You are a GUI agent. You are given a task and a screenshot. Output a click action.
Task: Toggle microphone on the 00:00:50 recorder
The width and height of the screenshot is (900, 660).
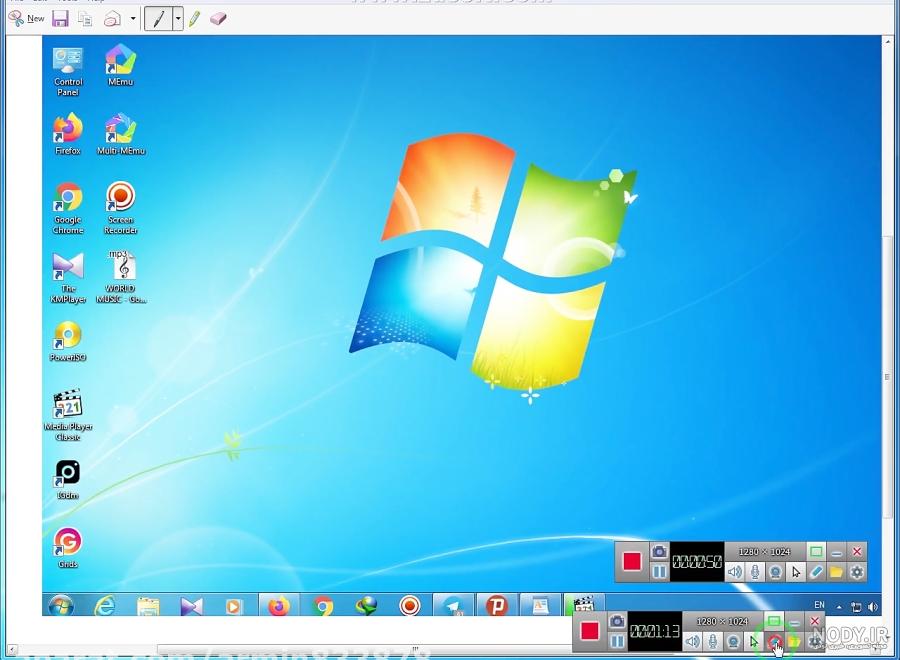755,572
